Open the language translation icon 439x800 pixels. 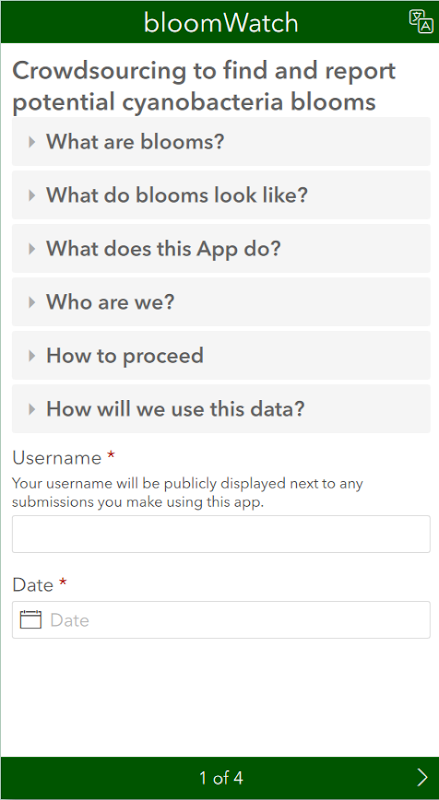click(x=421, y=21)
